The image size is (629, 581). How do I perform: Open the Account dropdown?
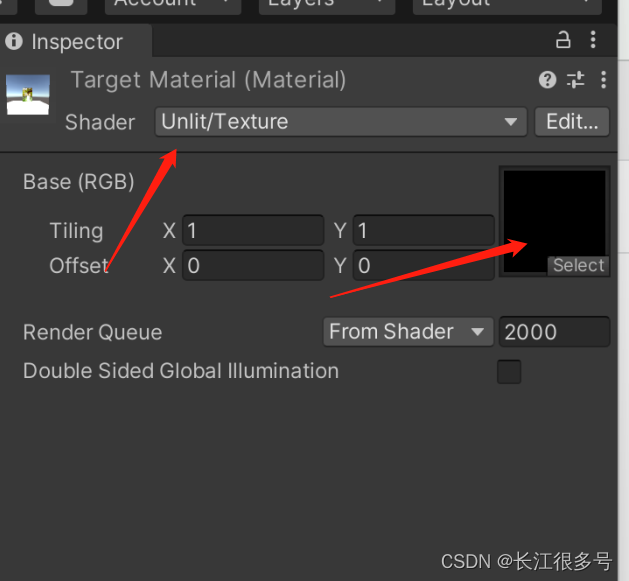175,6
